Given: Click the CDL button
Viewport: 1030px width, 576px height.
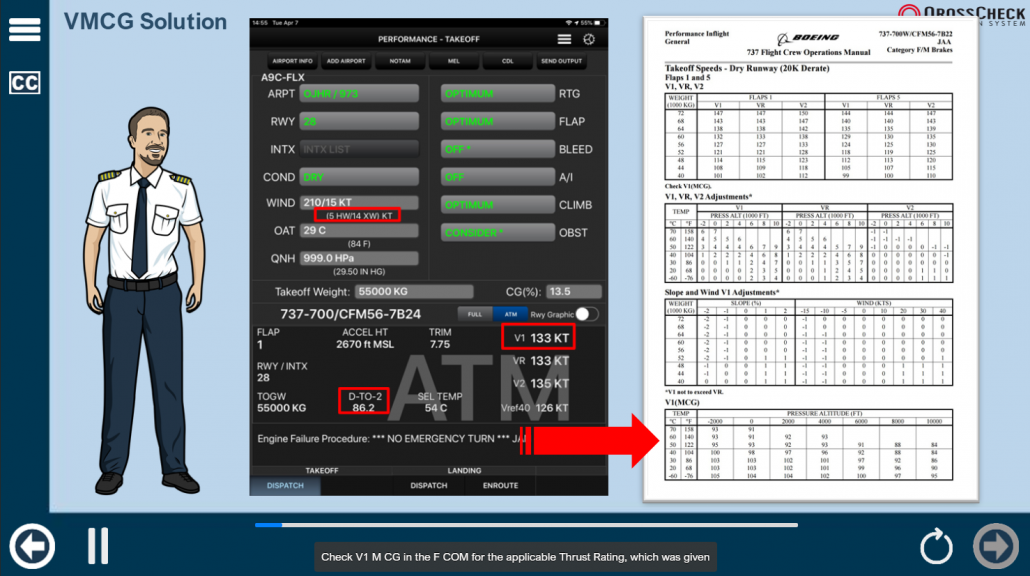Looking at the screenshot, I should pos(508,61).
